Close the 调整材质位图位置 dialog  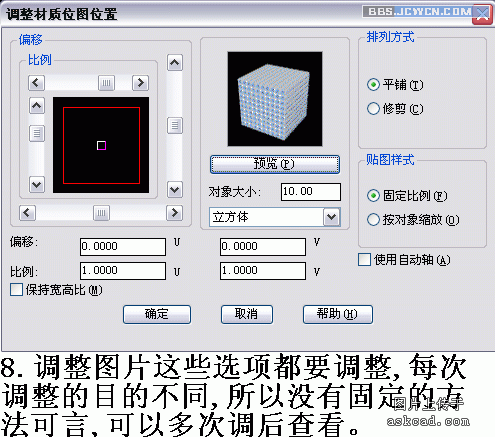pyautogui.click(x=482, y=14)
